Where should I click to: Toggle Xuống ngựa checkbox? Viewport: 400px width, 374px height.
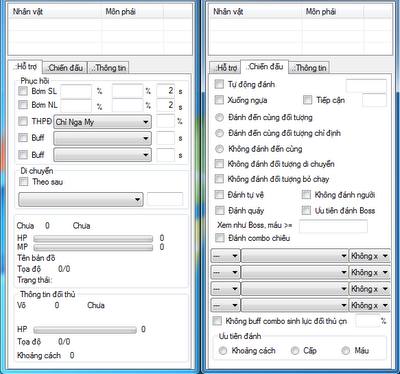[219, 100]
